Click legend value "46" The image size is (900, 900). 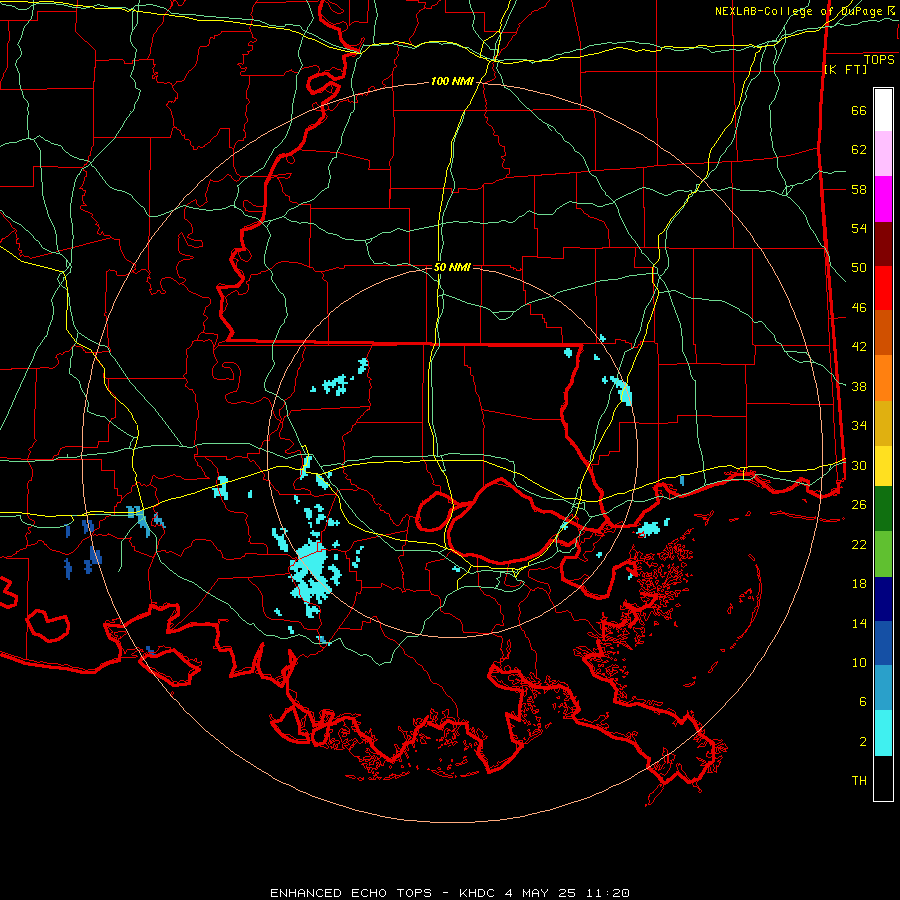(859, 308)
